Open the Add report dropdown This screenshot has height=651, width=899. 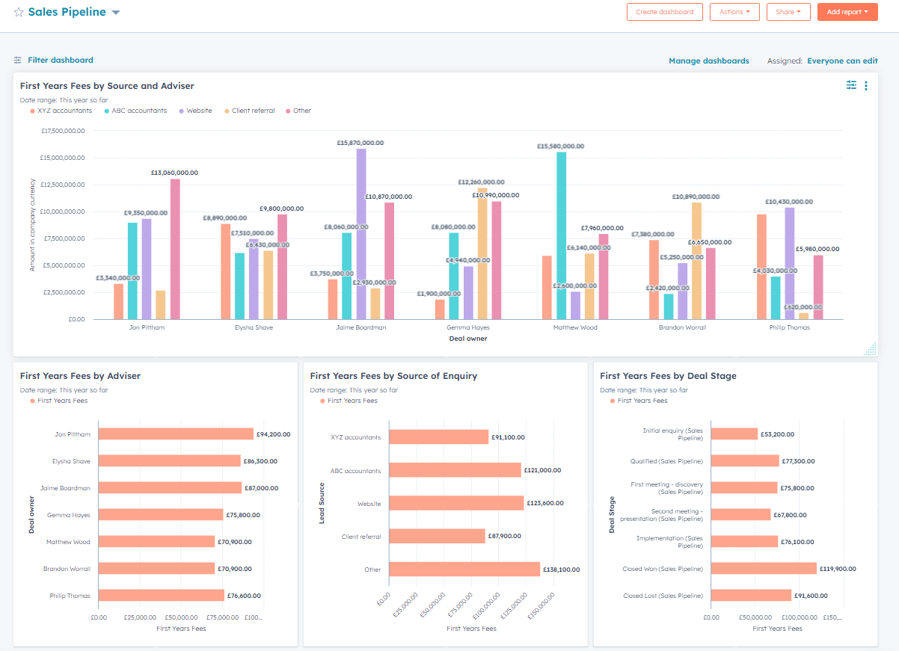coord(847,12)
